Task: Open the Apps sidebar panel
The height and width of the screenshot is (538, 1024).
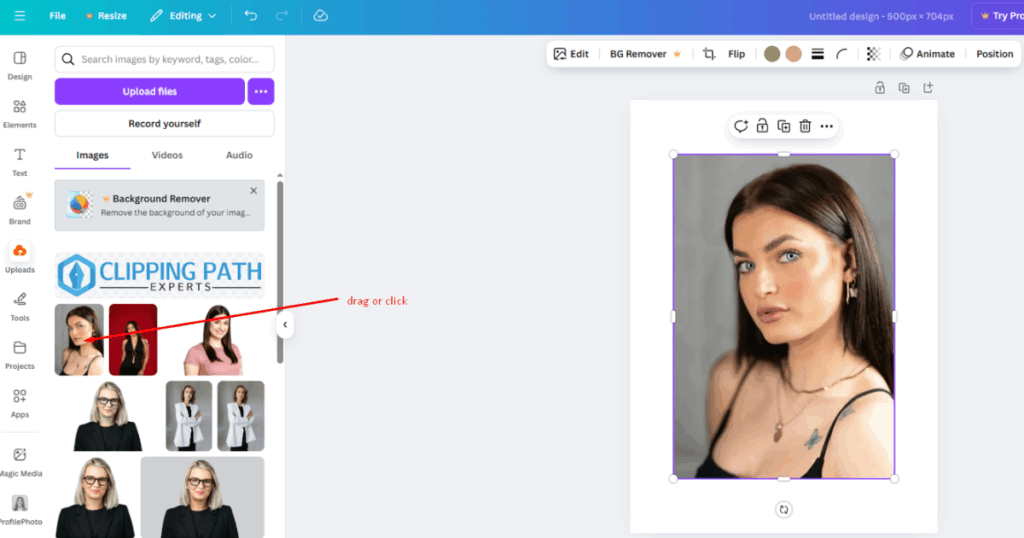Action: pyautogui.click(x=20, y=404)
